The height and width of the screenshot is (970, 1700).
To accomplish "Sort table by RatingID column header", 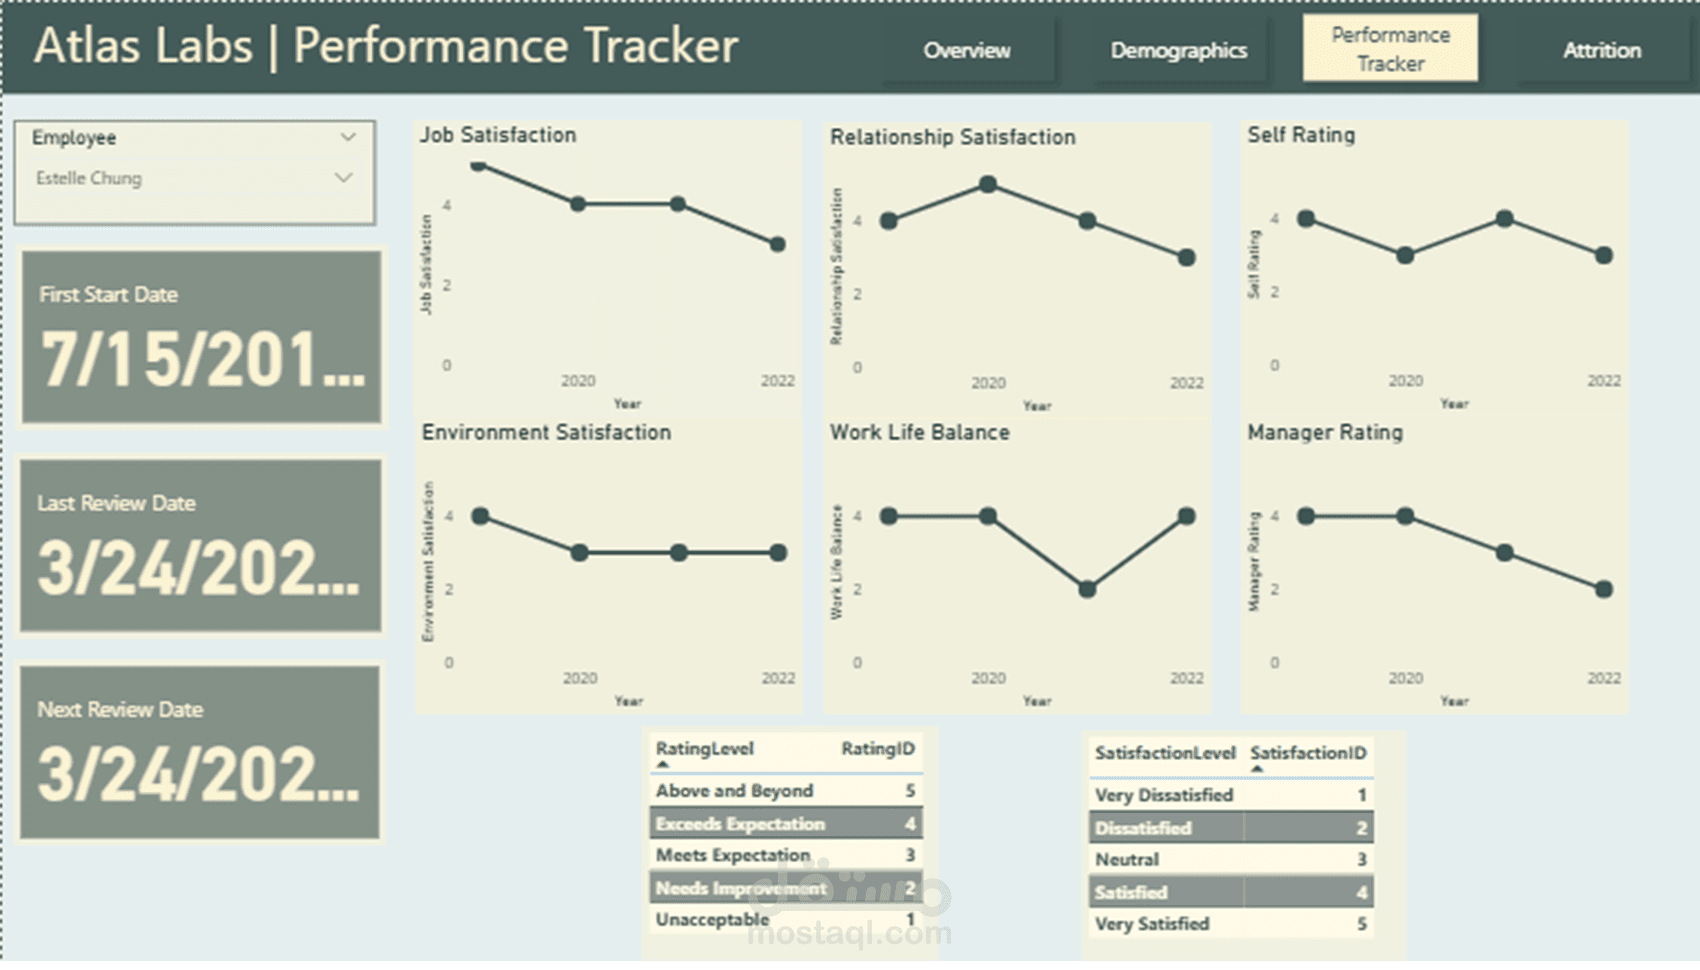I will [x=877, y=749].
